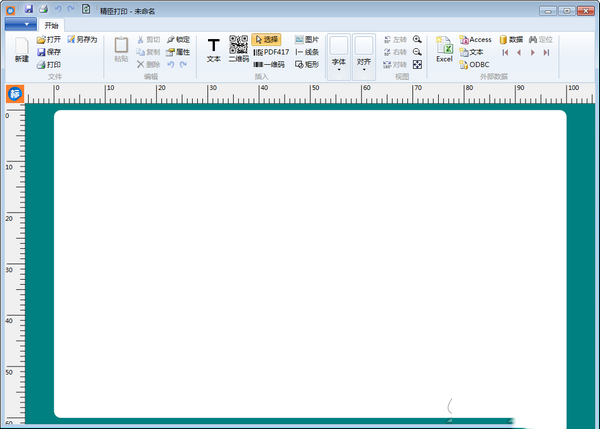
Task: Click 锁定 lock object
Action: pyautogui.click(x=178, y=39)
